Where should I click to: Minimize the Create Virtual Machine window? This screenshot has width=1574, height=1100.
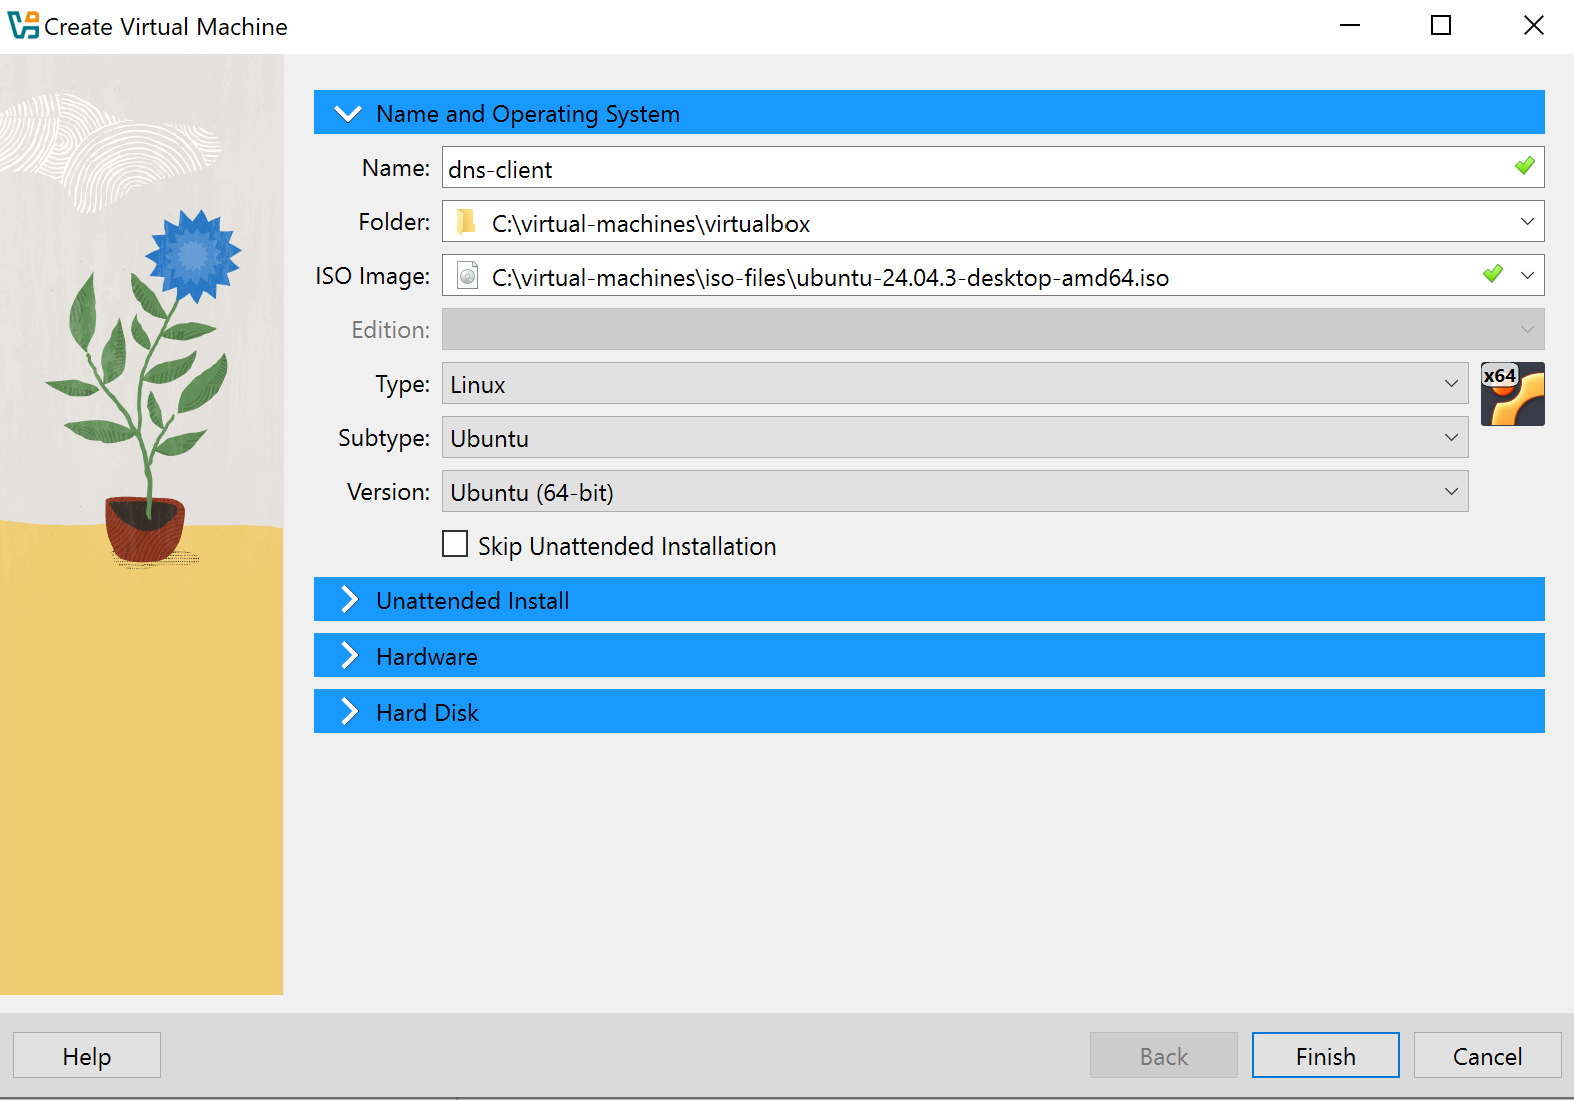click(x=1350, y=25)
